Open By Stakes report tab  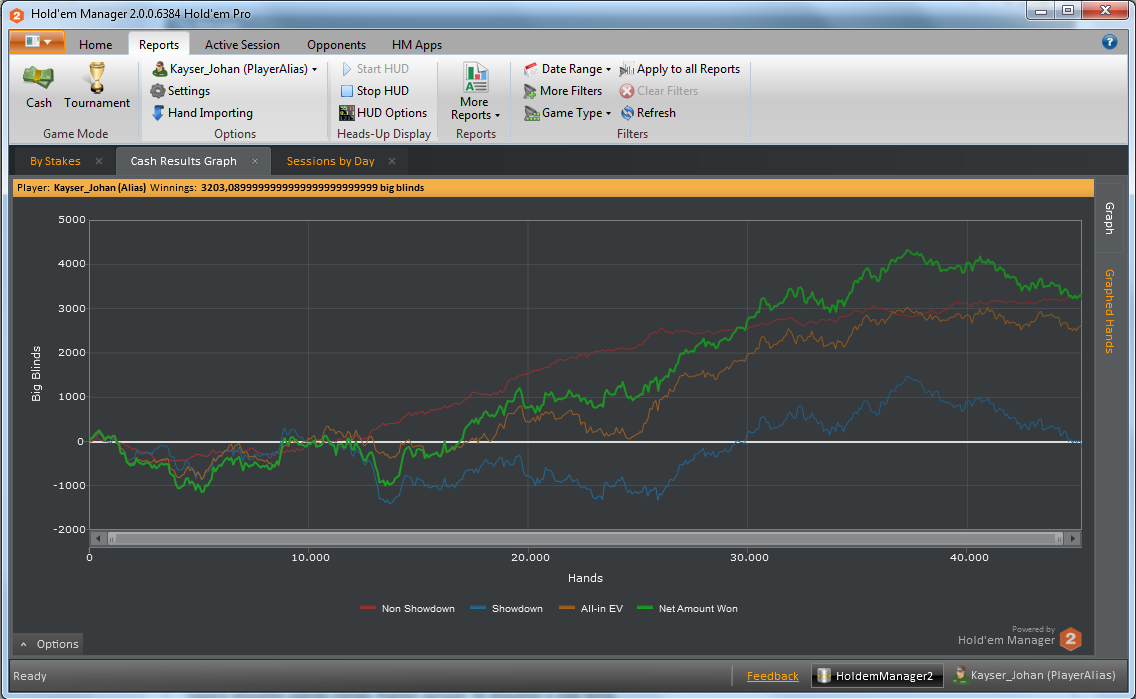tap(55, 161)
